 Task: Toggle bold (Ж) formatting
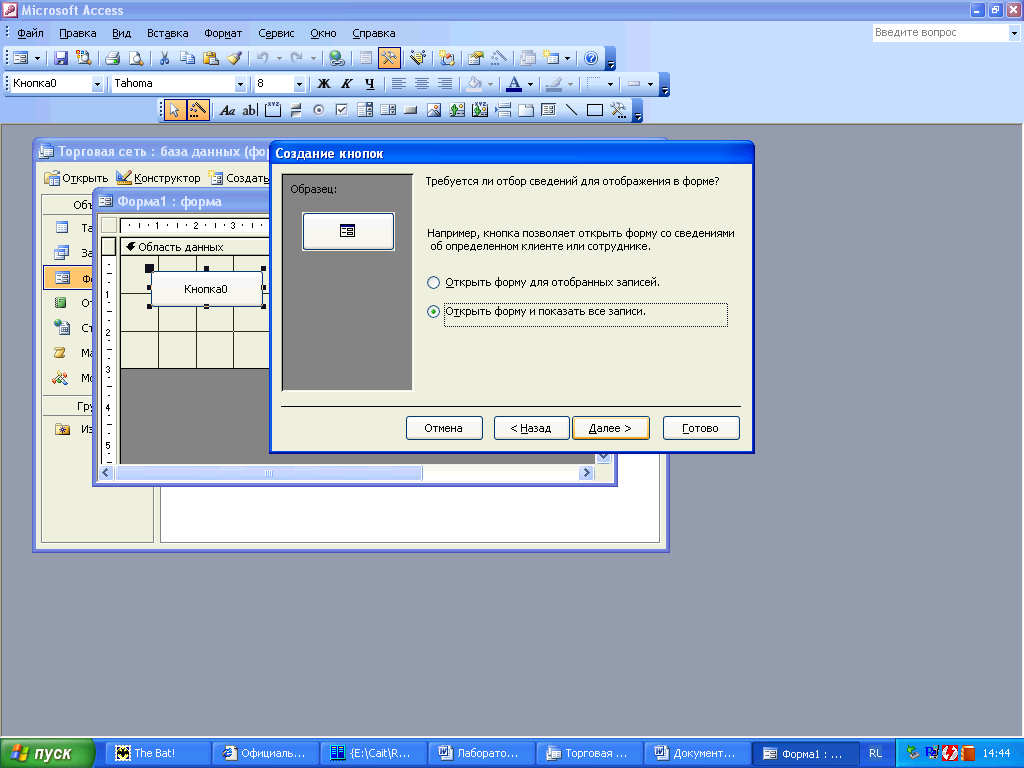[x=324, y=84]
